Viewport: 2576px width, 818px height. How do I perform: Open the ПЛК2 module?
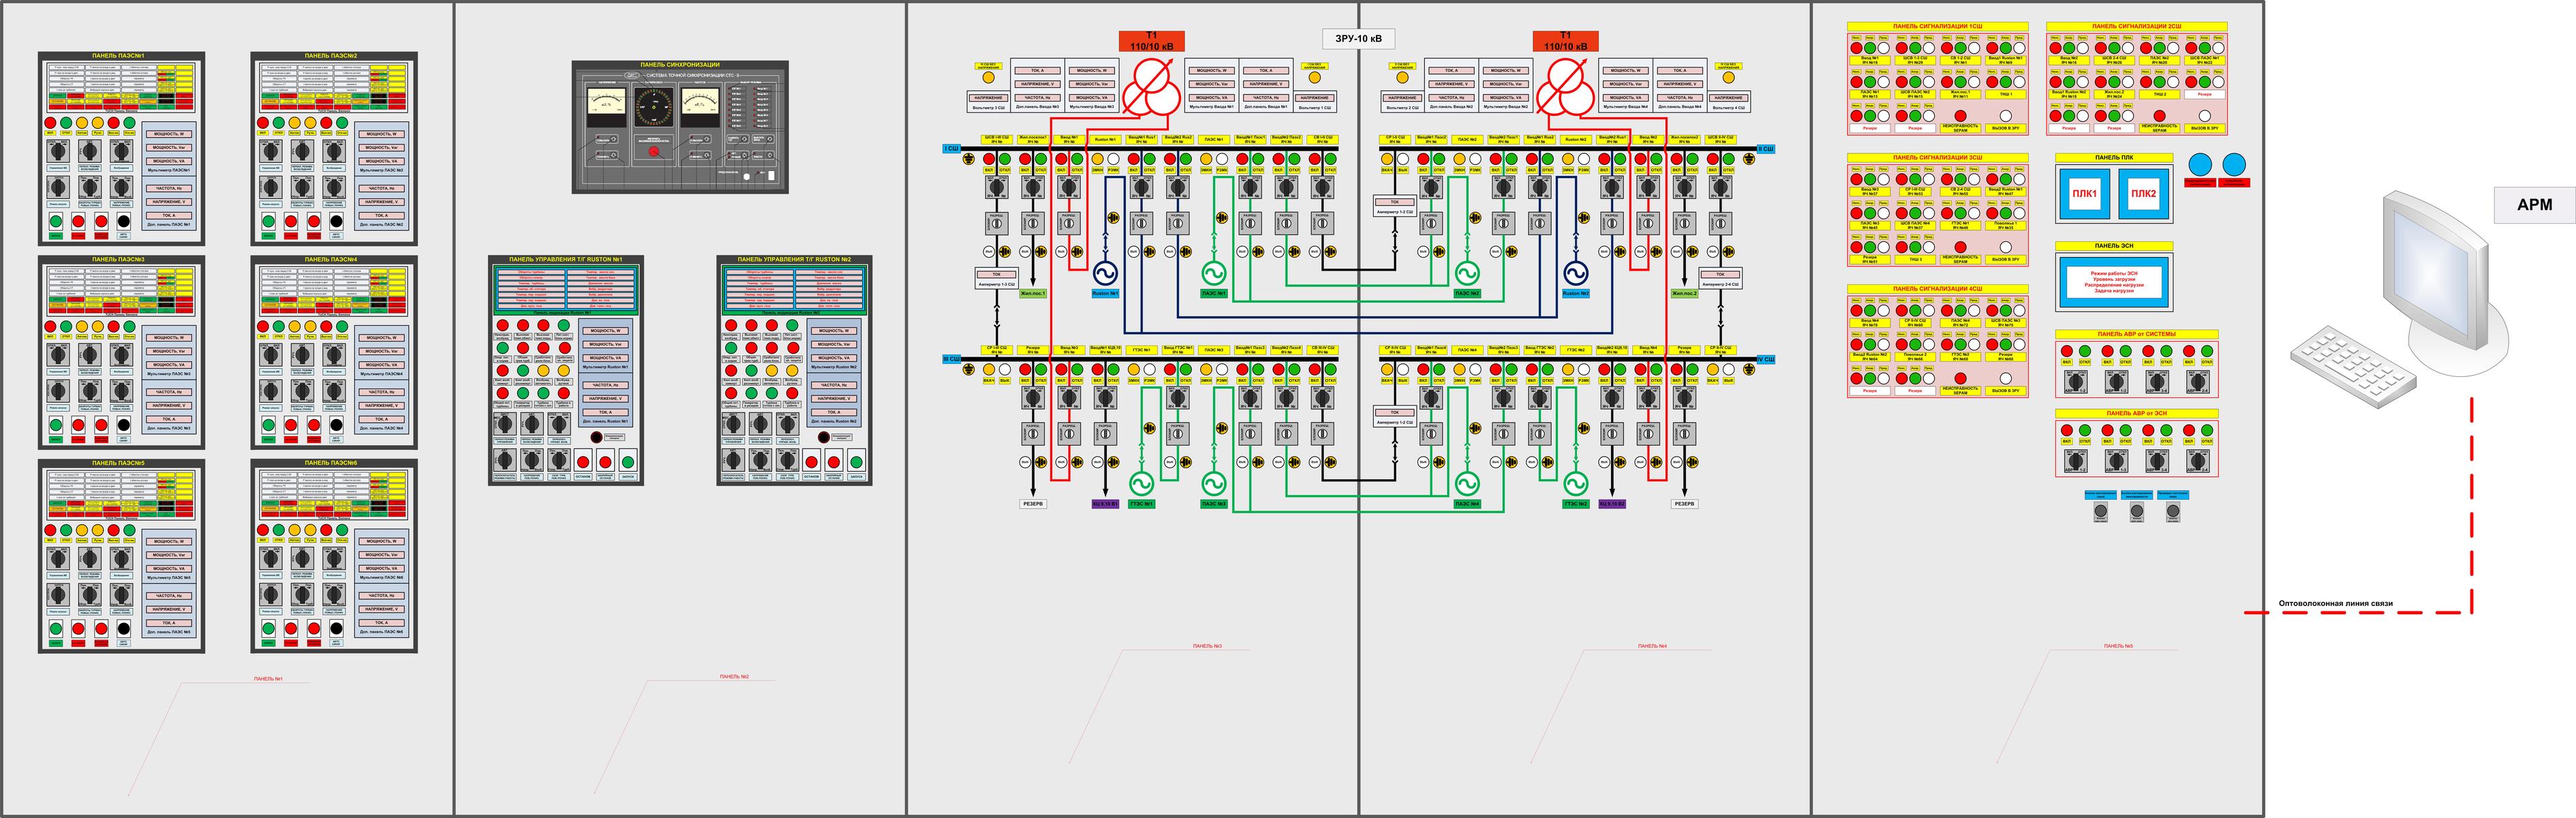pos(2143,194)
